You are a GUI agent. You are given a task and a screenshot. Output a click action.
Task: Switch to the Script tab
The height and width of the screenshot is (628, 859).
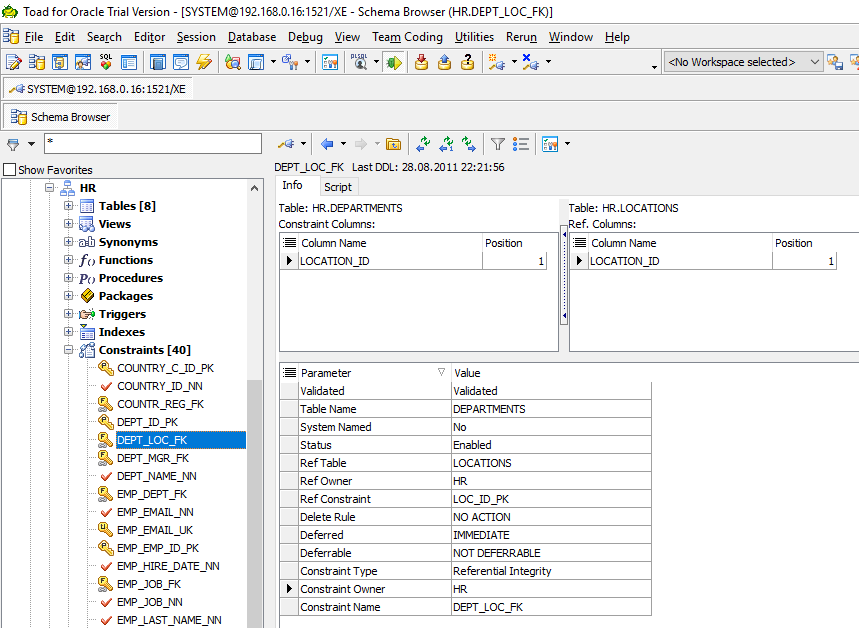coord(338,187)
